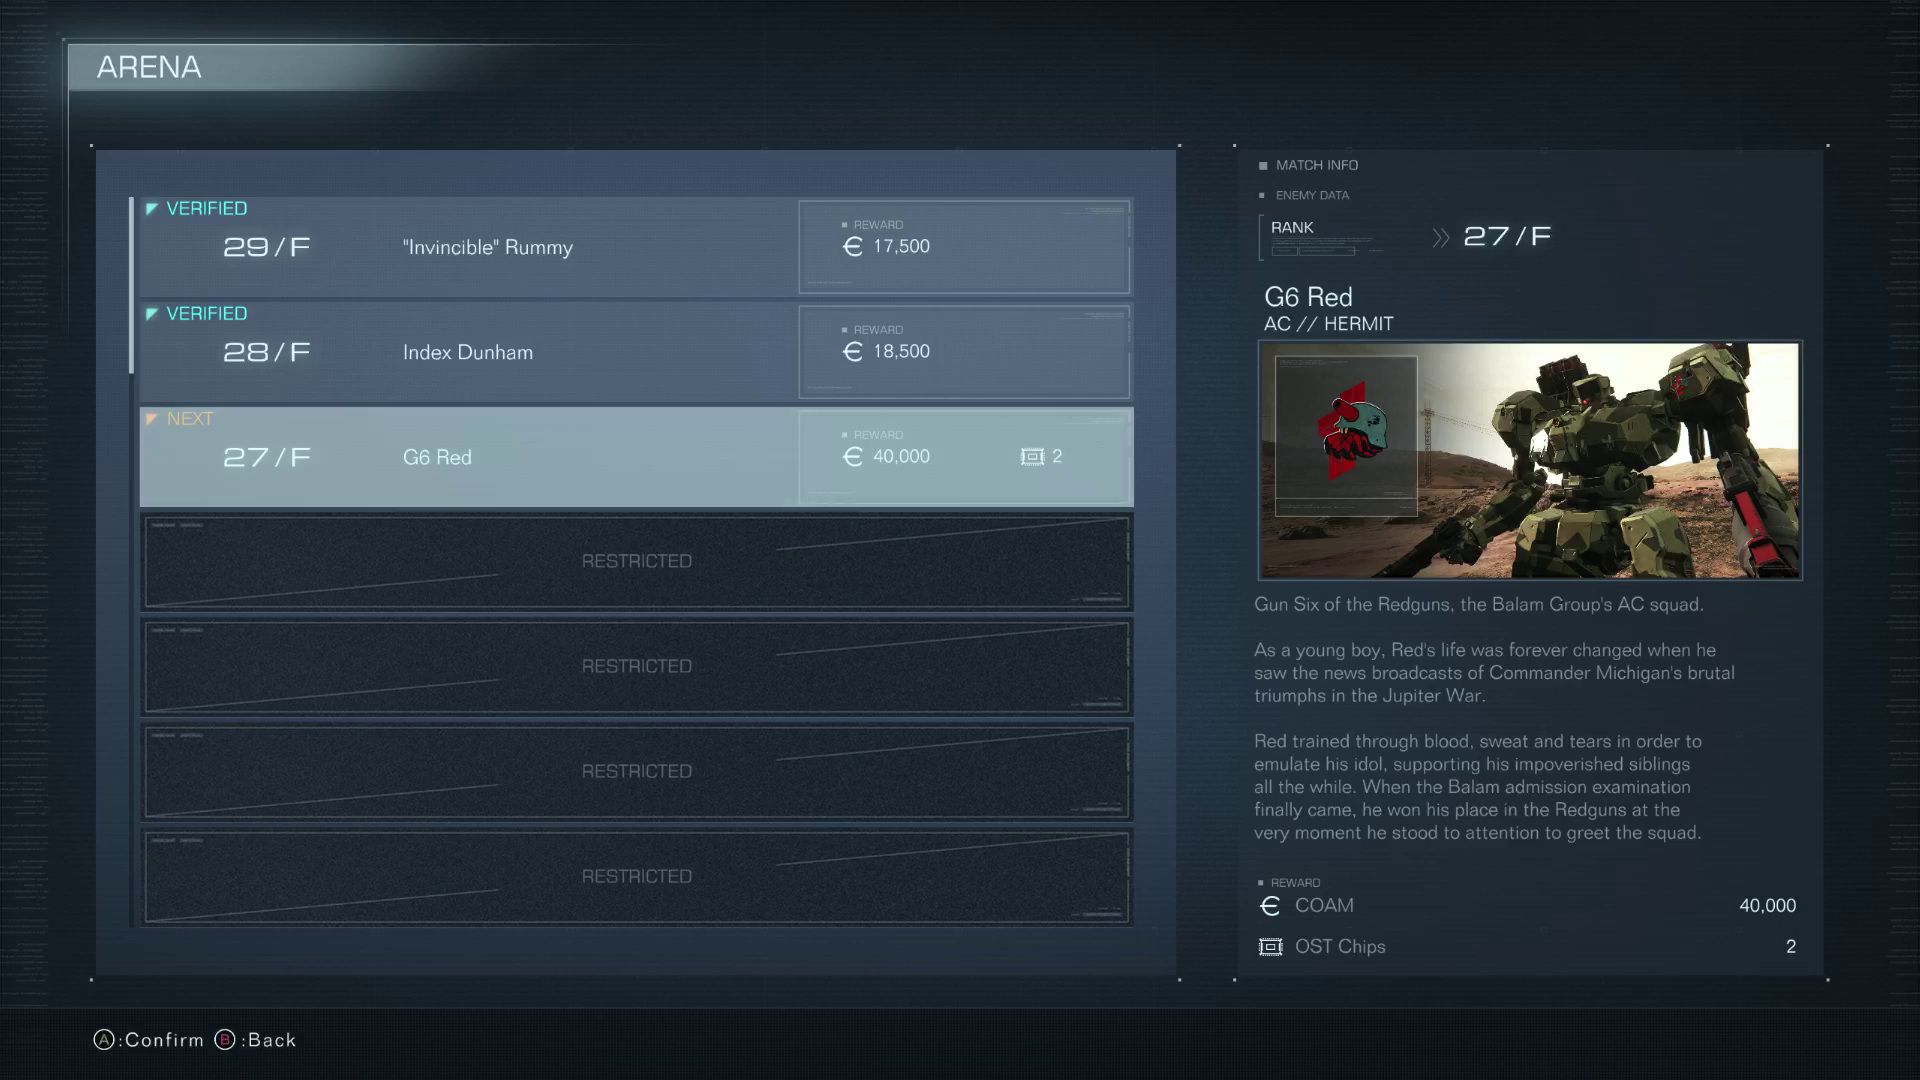
Task: Click the ENEMY DATA label
Action: (x=1304, y=195)
